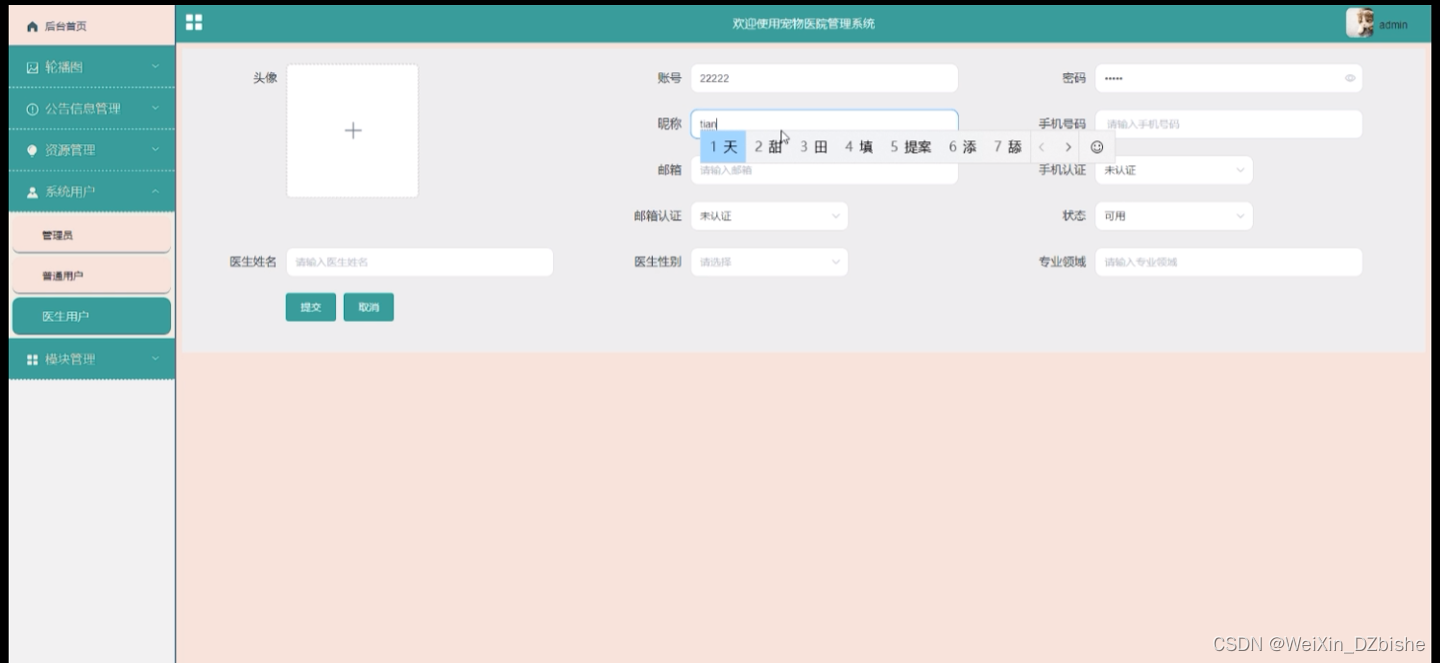Choose IME candidate 4 填
The width and height of the screenshot is (1440, 663).
[859, 147]
